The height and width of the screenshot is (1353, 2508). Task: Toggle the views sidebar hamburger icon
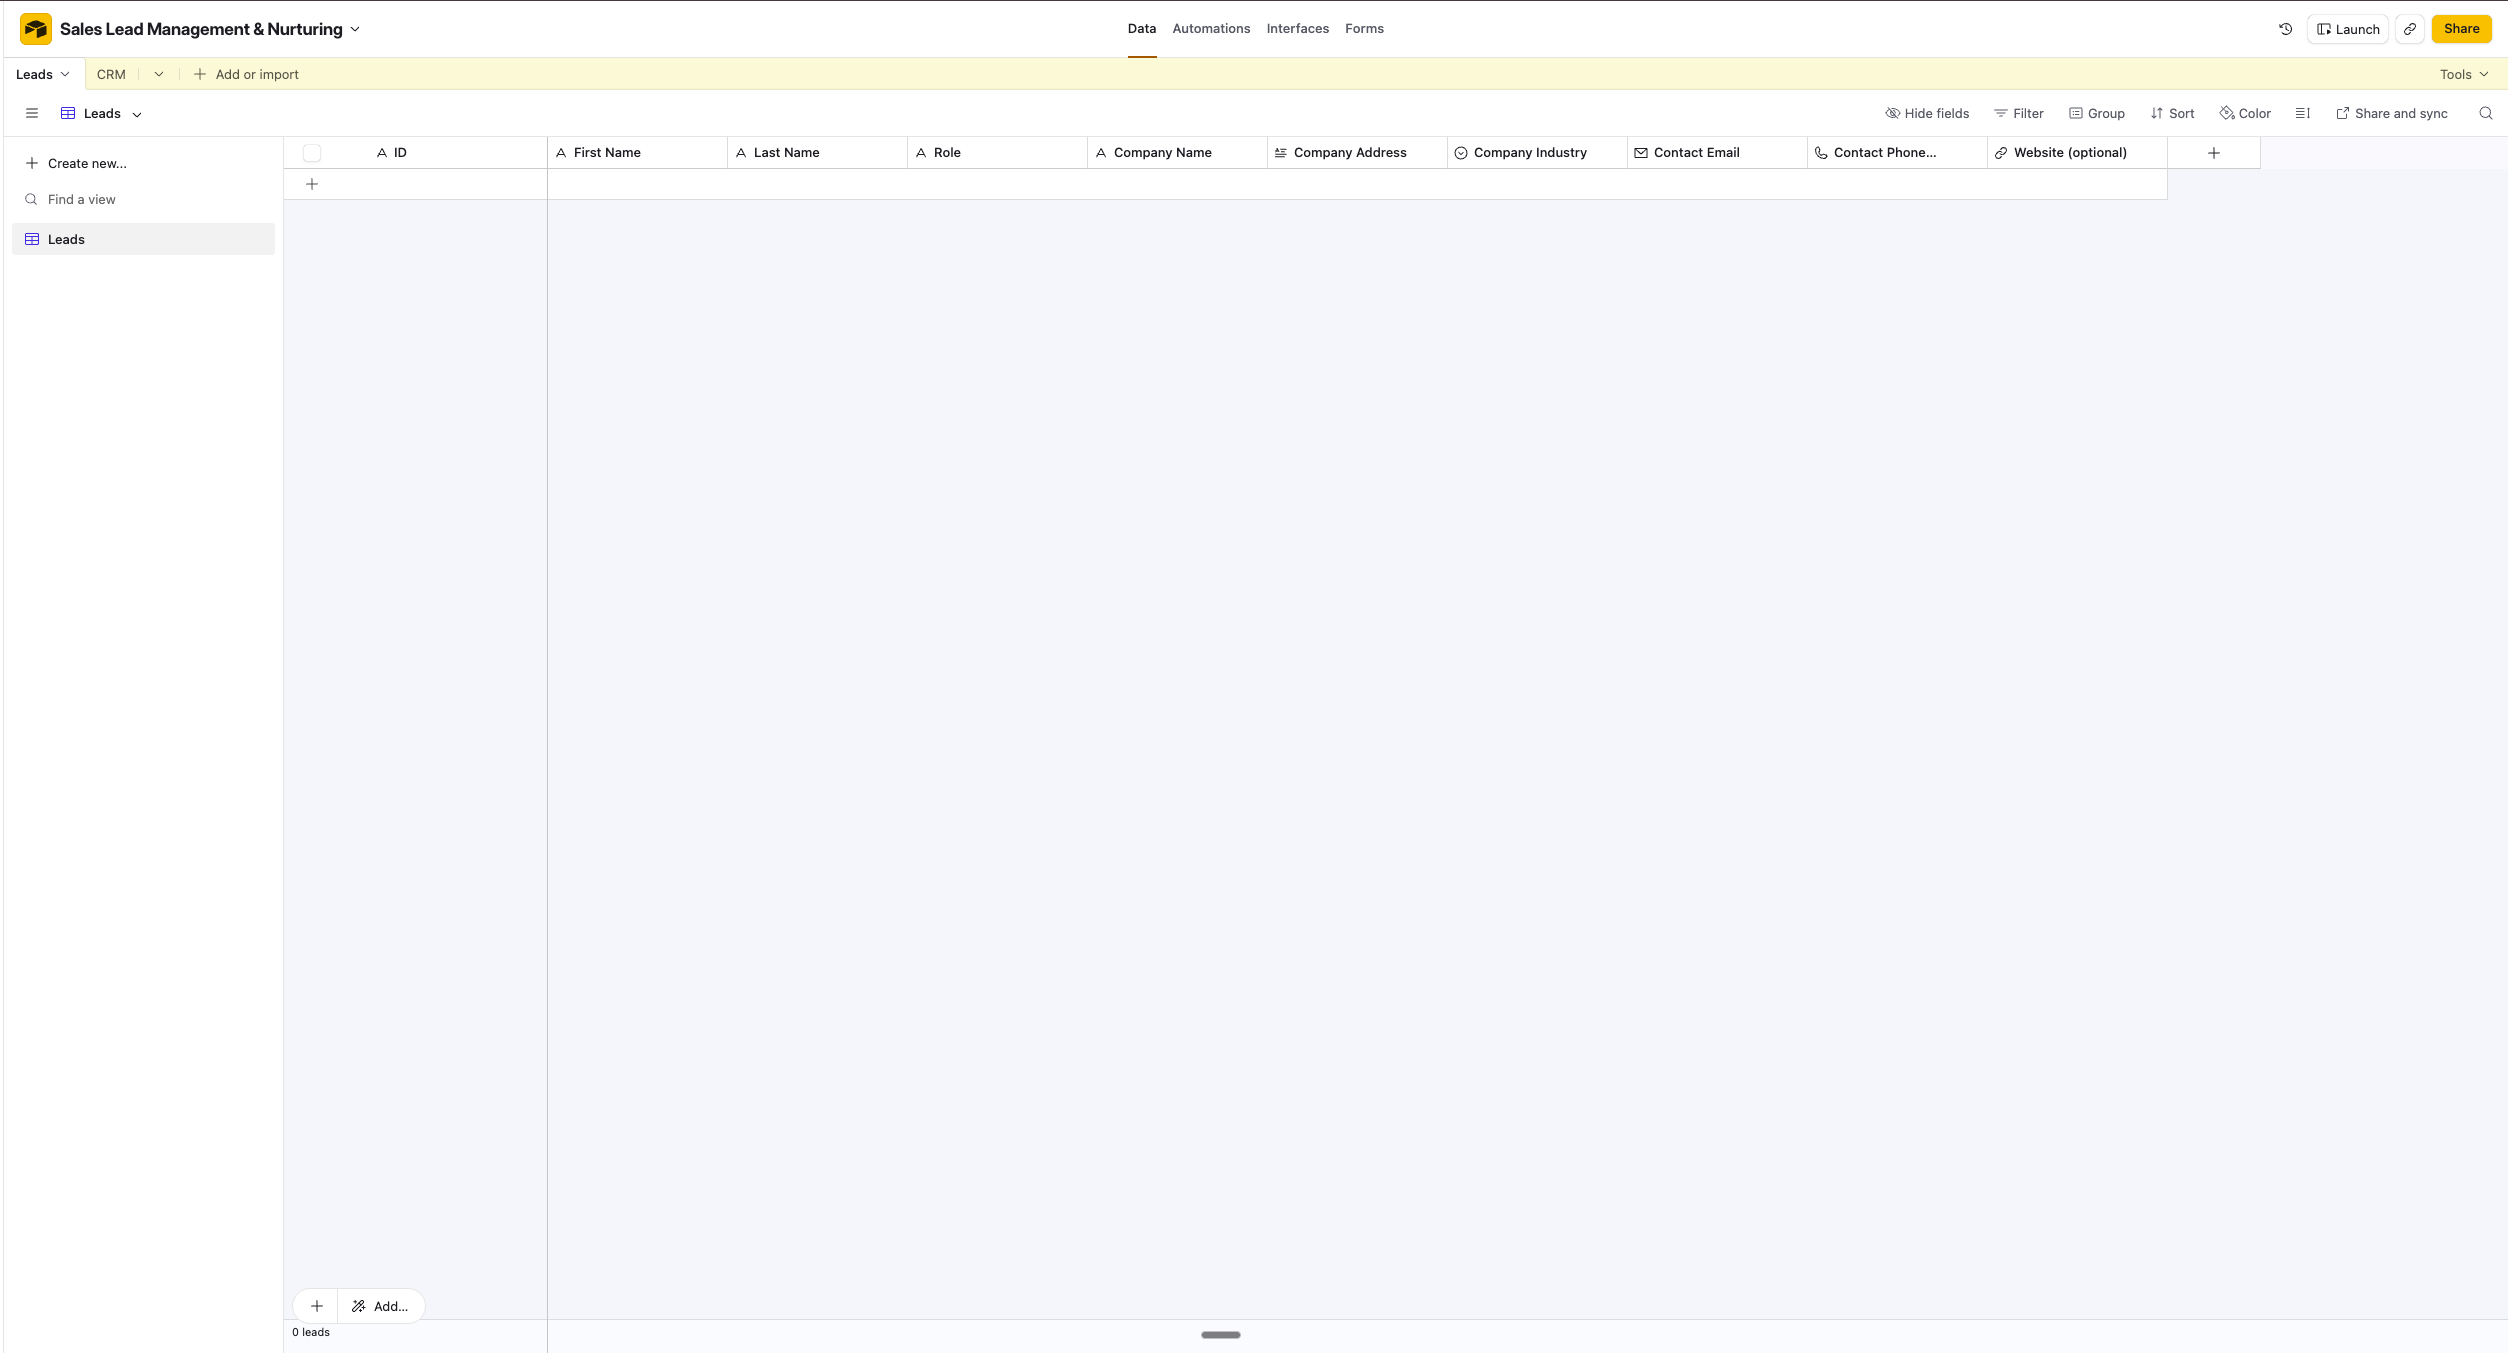[32, 113]
